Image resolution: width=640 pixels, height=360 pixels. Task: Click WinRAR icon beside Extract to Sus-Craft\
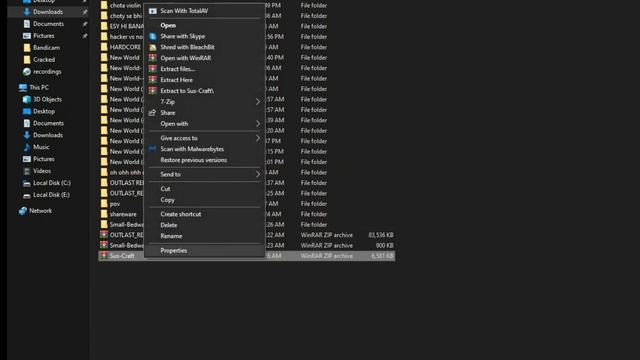click(x=153, y=91)
